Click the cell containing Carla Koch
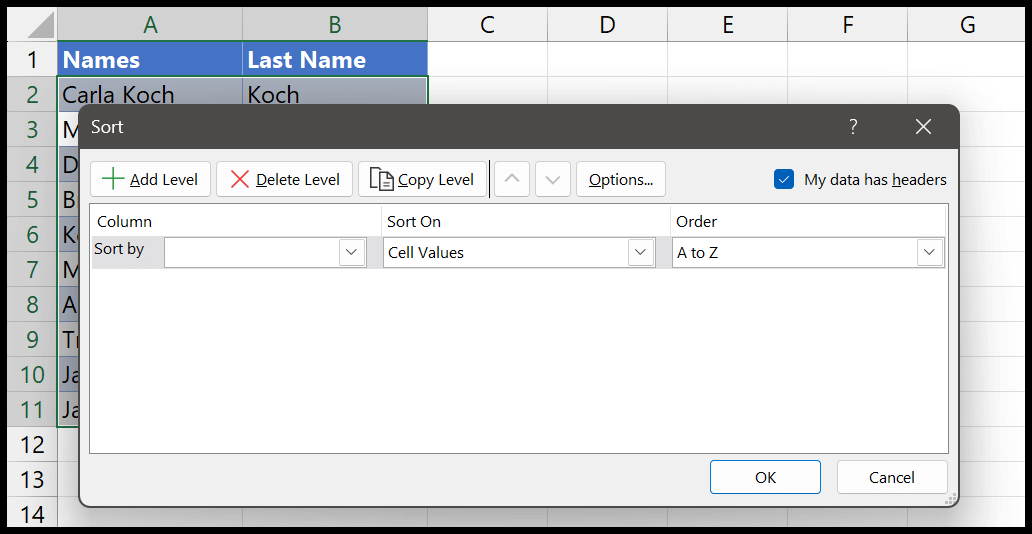Viewport: 1032px width, 534px height. pyautogui.click(x=150, y=93)
